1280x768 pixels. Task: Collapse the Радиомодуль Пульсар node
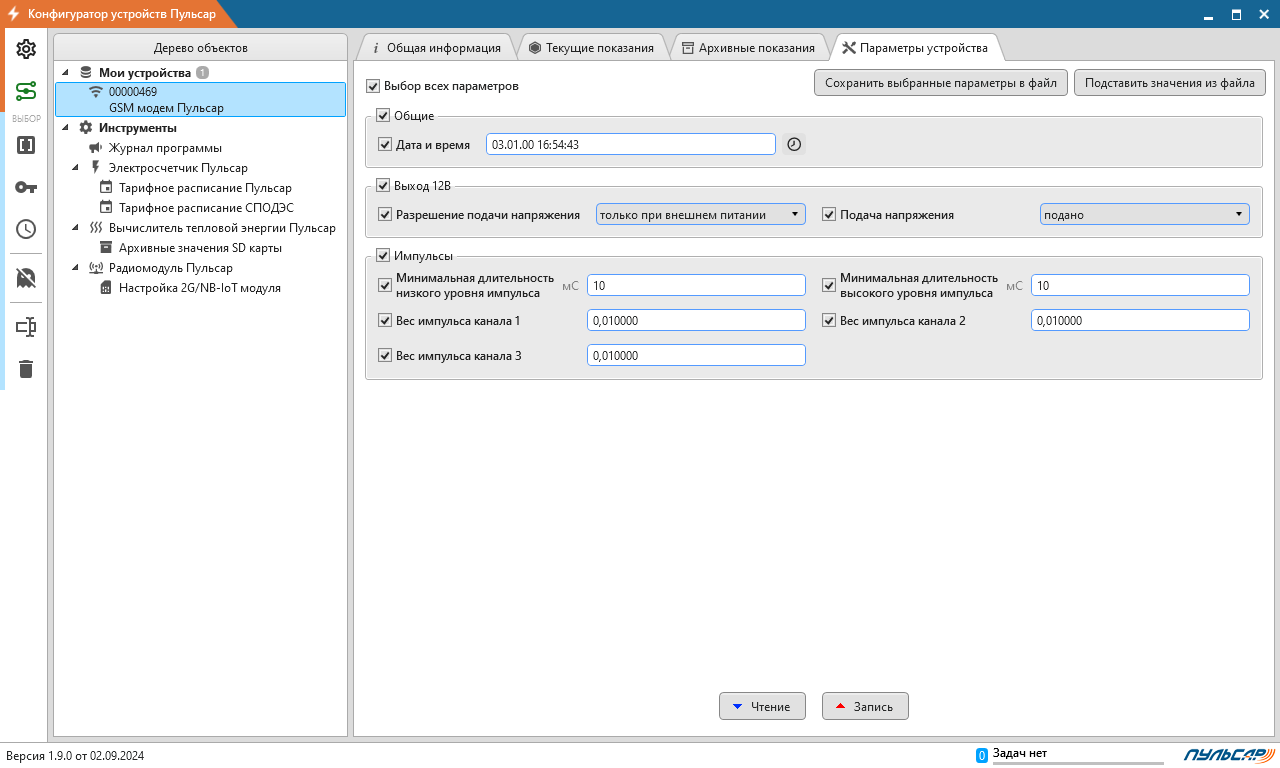[76, 268]
